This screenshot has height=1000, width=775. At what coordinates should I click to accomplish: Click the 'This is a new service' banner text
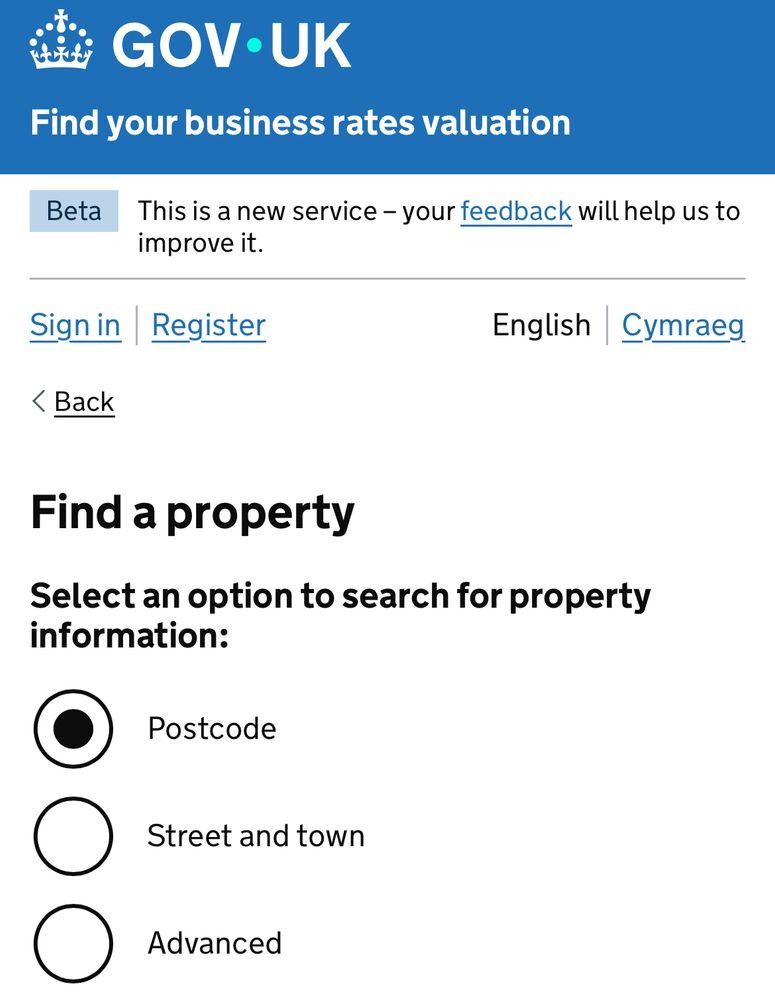click(x=295, y=211)
